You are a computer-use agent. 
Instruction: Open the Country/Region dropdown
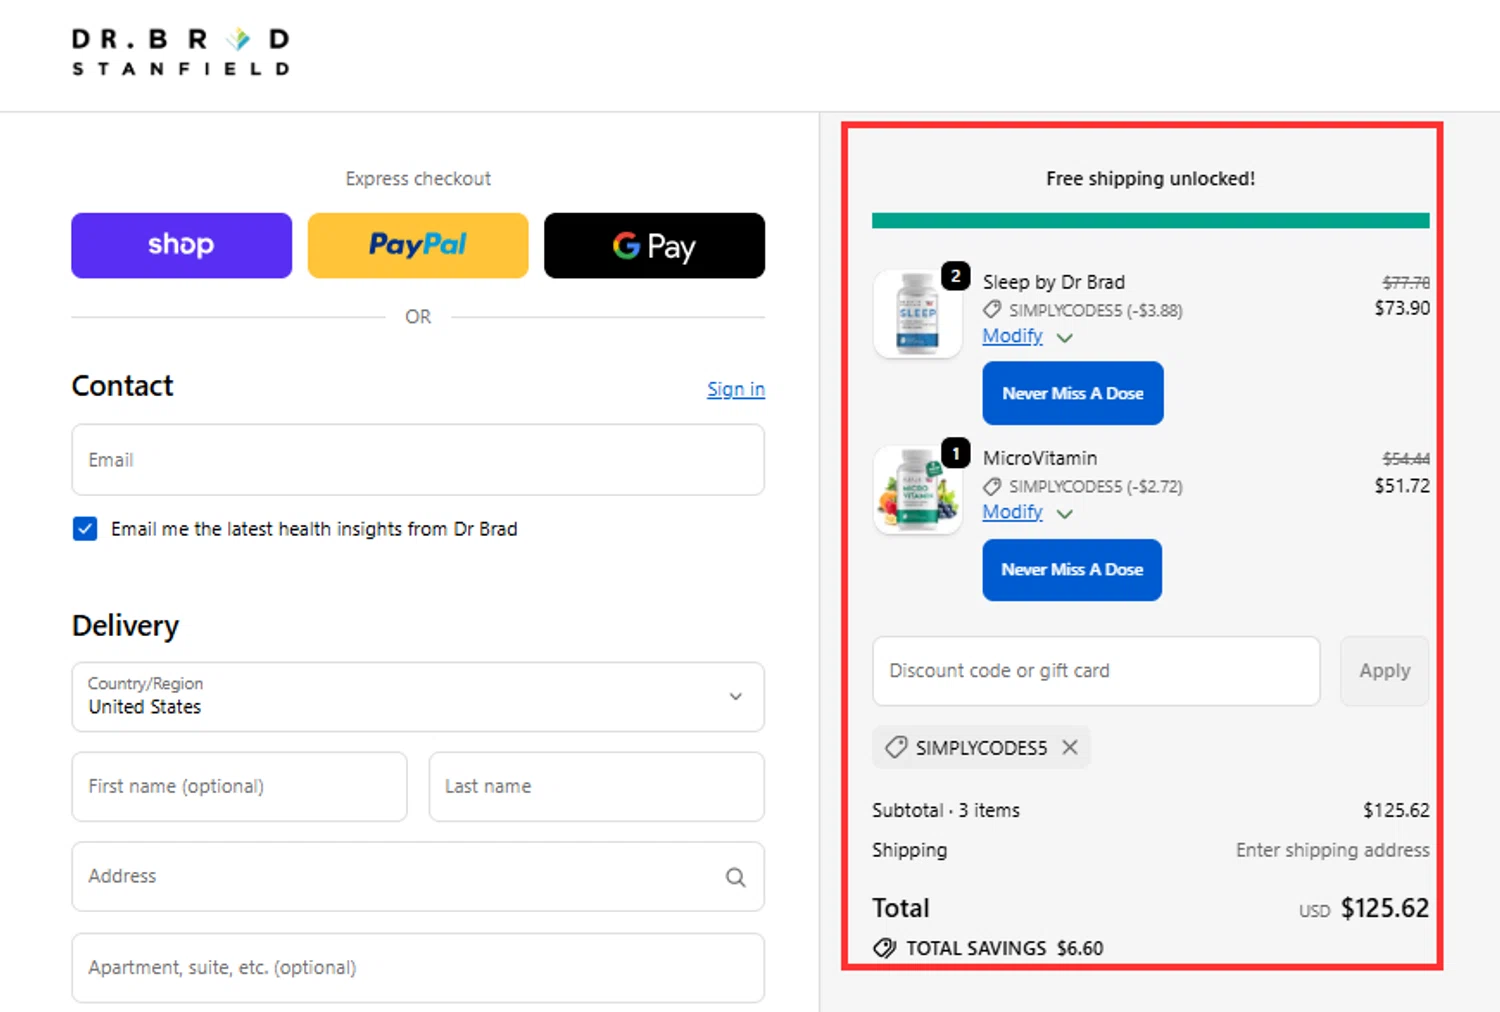[x=418, y=697]
